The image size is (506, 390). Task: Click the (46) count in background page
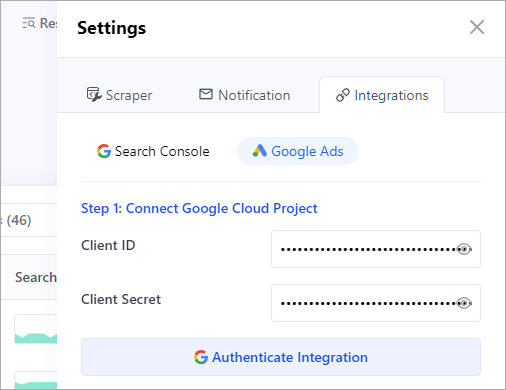tap(19, 220)
